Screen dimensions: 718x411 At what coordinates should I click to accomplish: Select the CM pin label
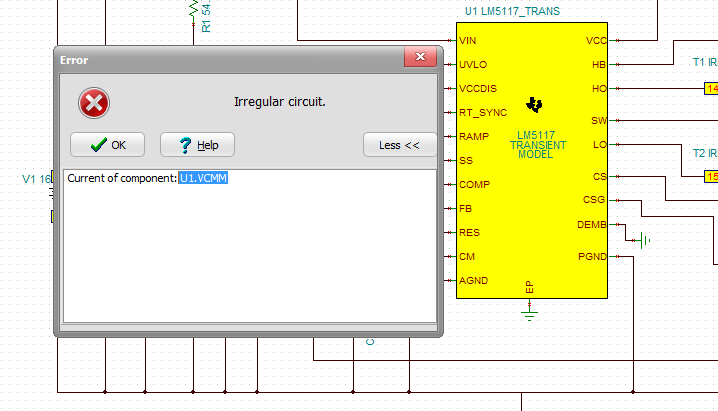point(467,257)
